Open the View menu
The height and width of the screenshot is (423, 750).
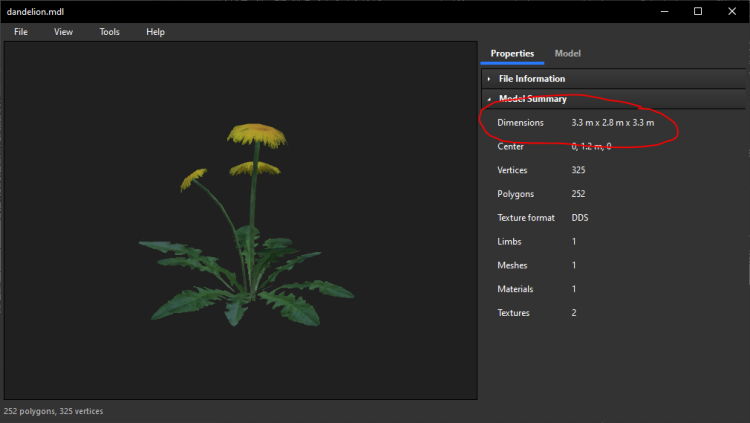[x=63, y=32]
